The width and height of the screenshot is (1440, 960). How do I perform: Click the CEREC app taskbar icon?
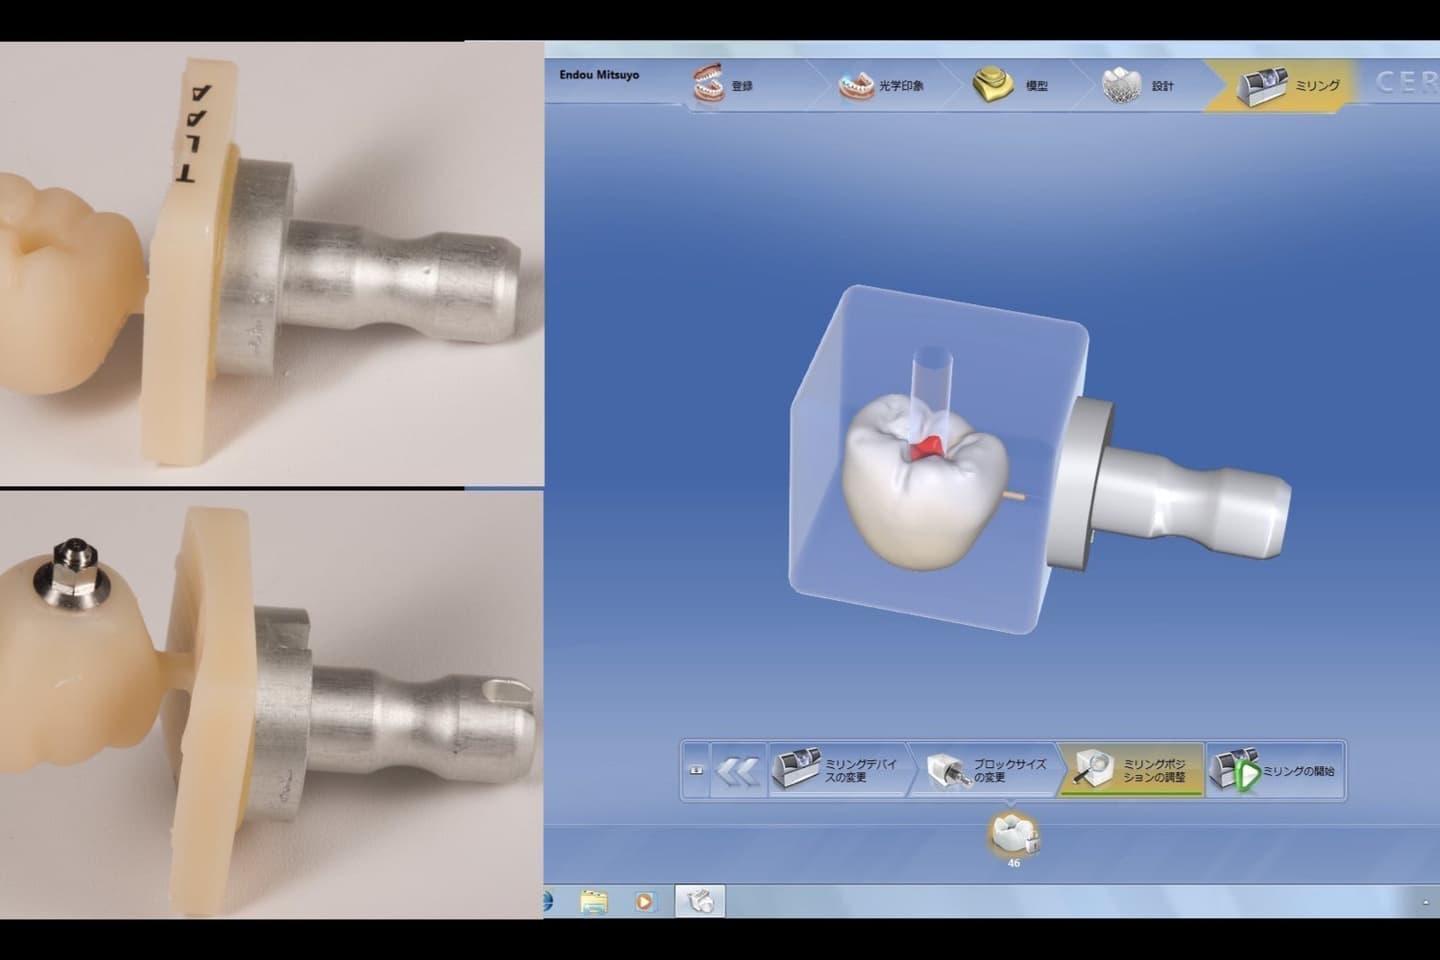tap(700, 901)
